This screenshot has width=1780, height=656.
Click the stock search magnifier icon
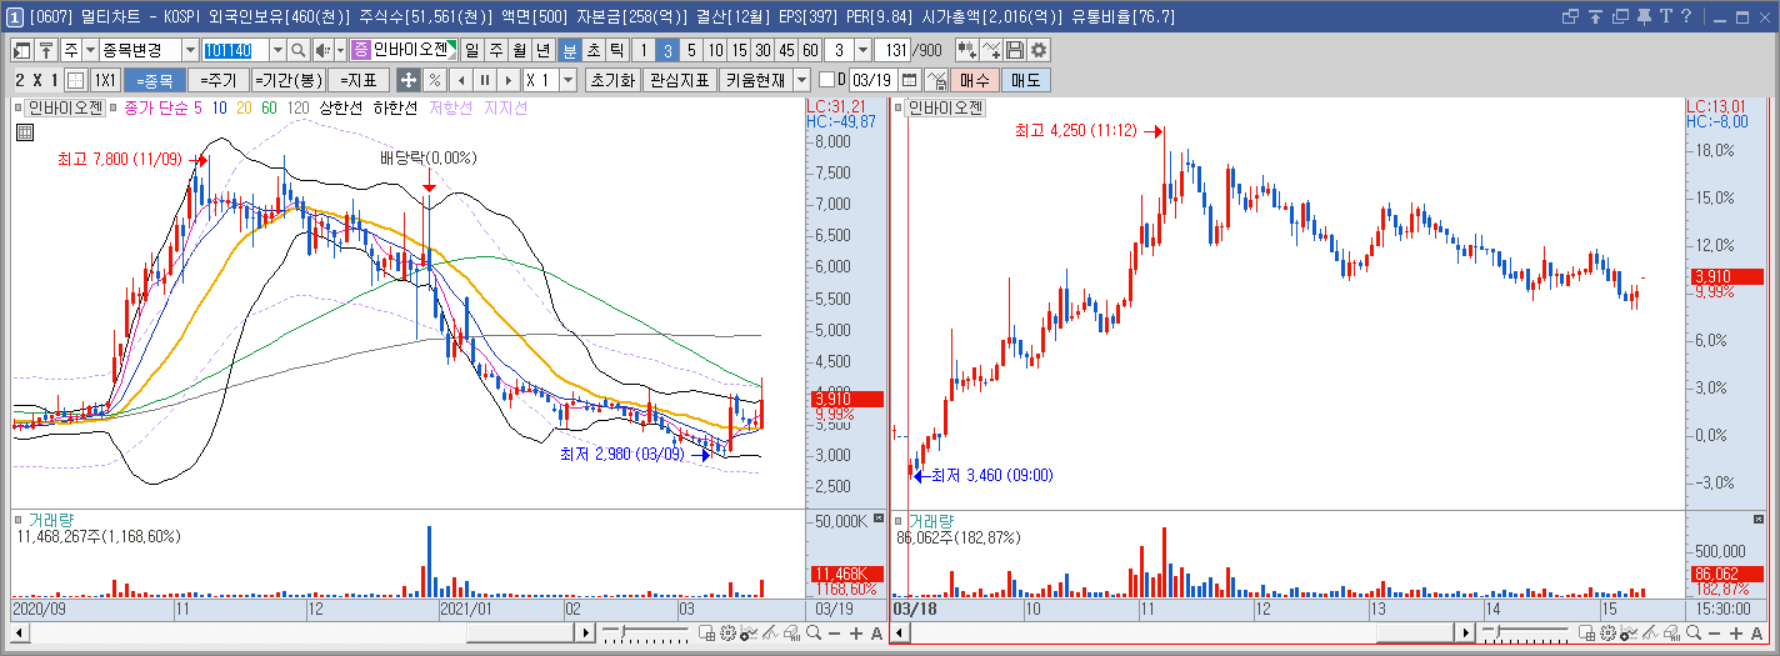[298, 50]
